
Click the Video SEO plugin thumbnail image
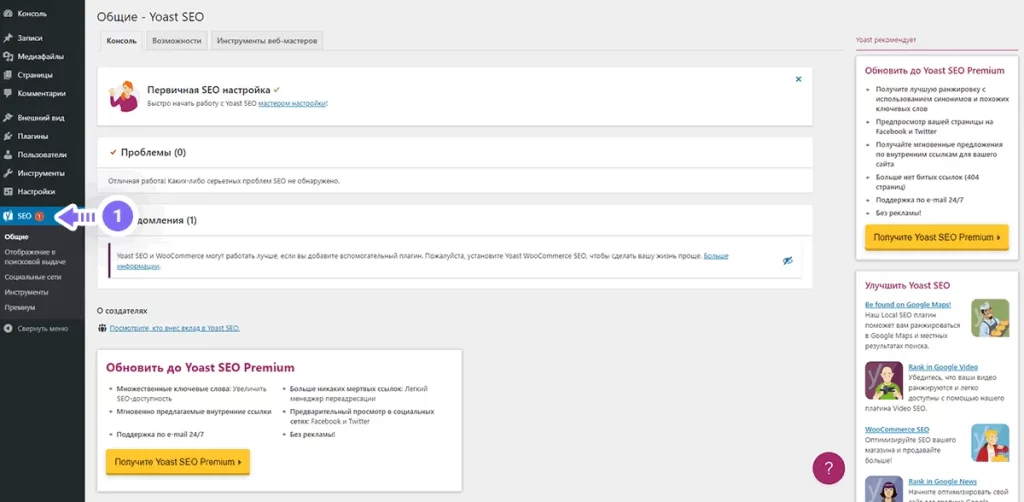(884, 381)
